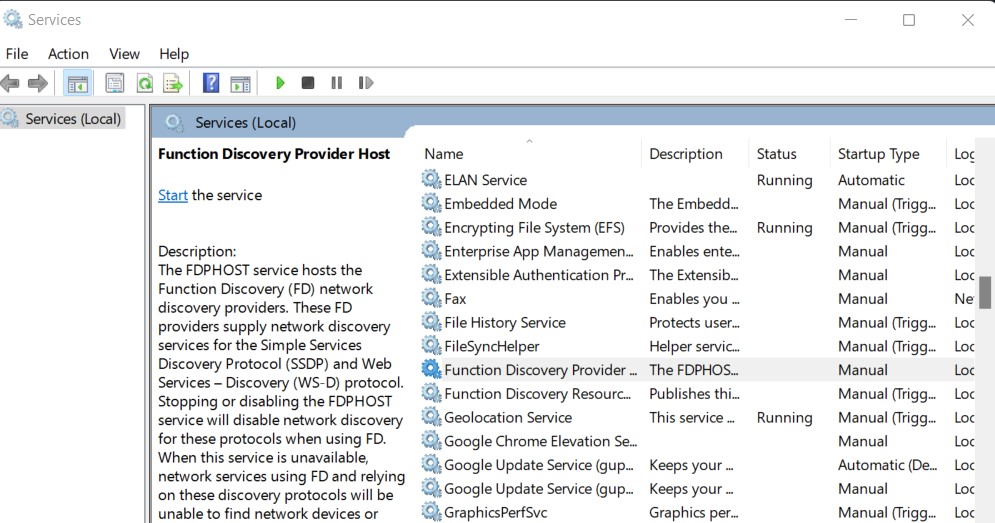Sort list by Status column header
The height and width of the screenshot is (523, 995).
pyautogui.click(x=776, y=154)
